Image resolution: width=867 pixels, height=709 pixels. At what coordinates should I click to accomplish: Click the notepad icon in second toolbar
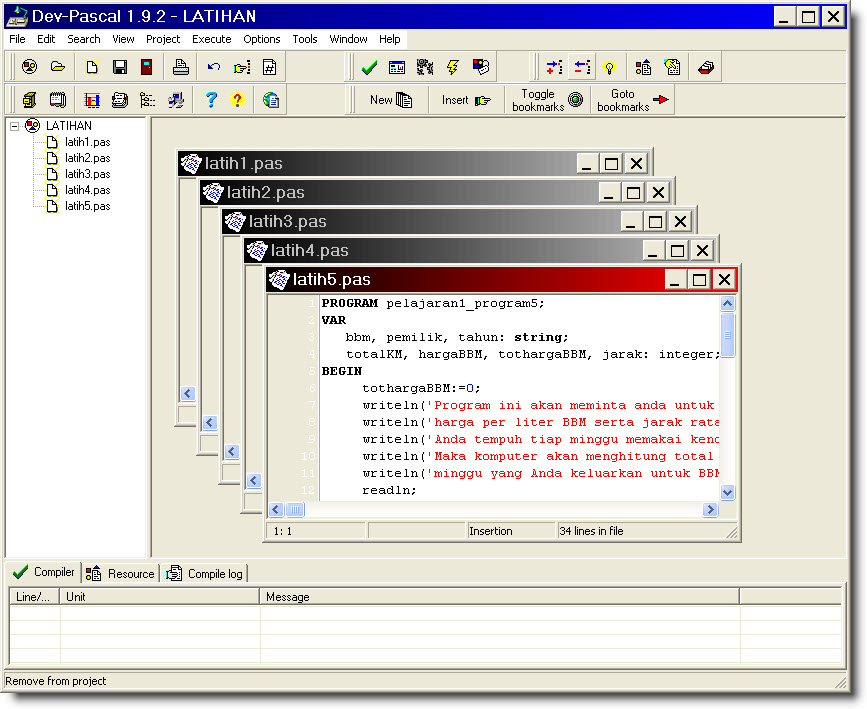tap(58, 100)
